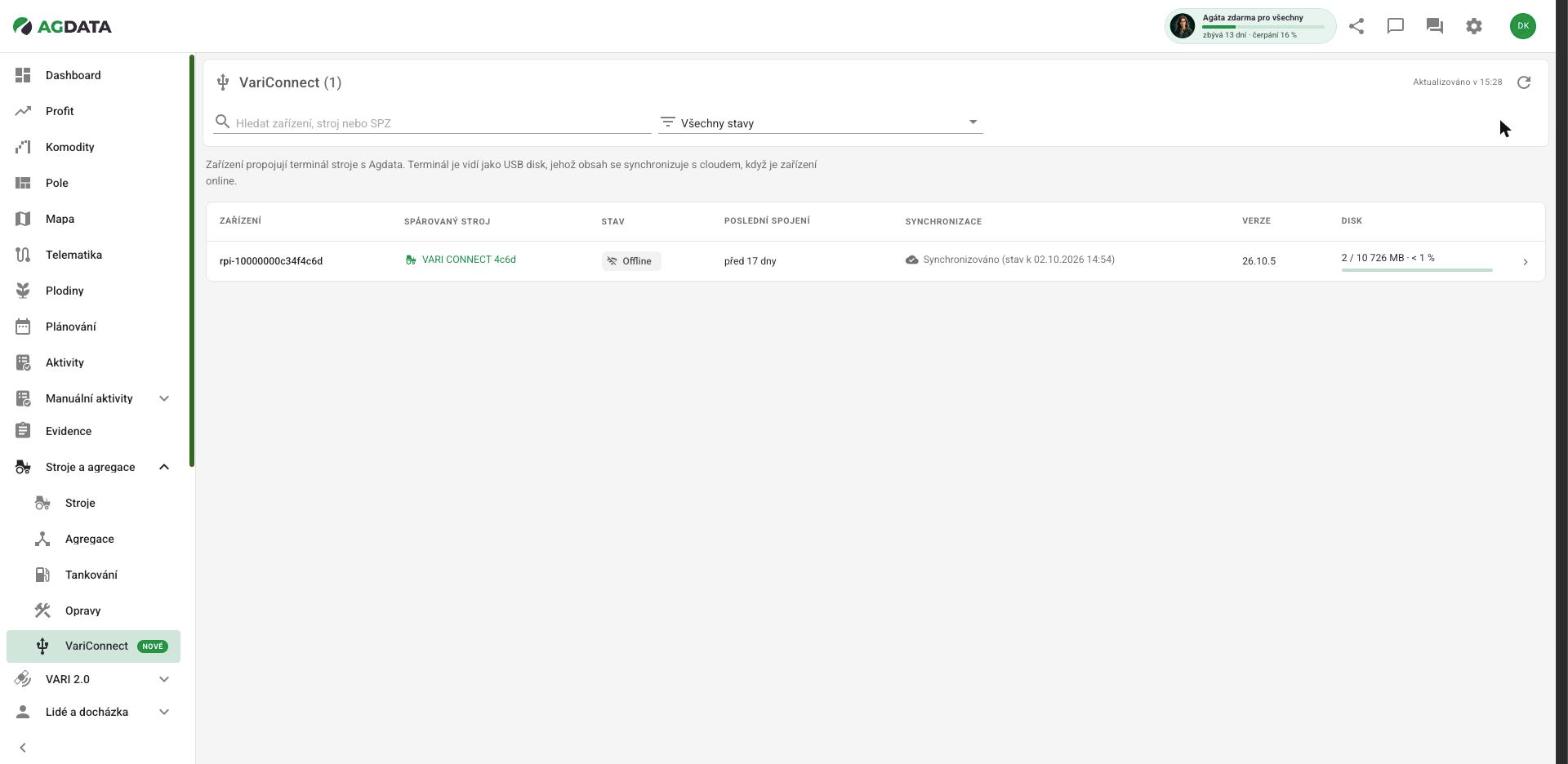The height and width of the screenshot is (764, 1568).
Task: Open the single chat bubble icon
Action: [x=1395, y=26]
